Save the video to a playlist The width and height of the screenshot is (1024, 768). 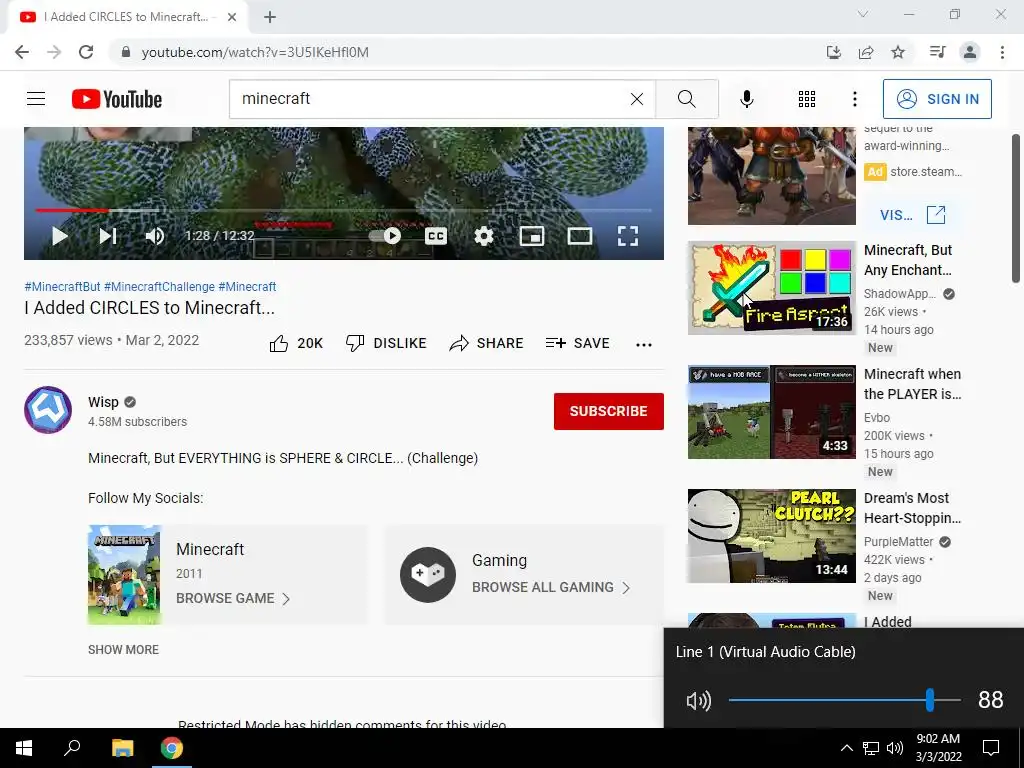point(577,344)
